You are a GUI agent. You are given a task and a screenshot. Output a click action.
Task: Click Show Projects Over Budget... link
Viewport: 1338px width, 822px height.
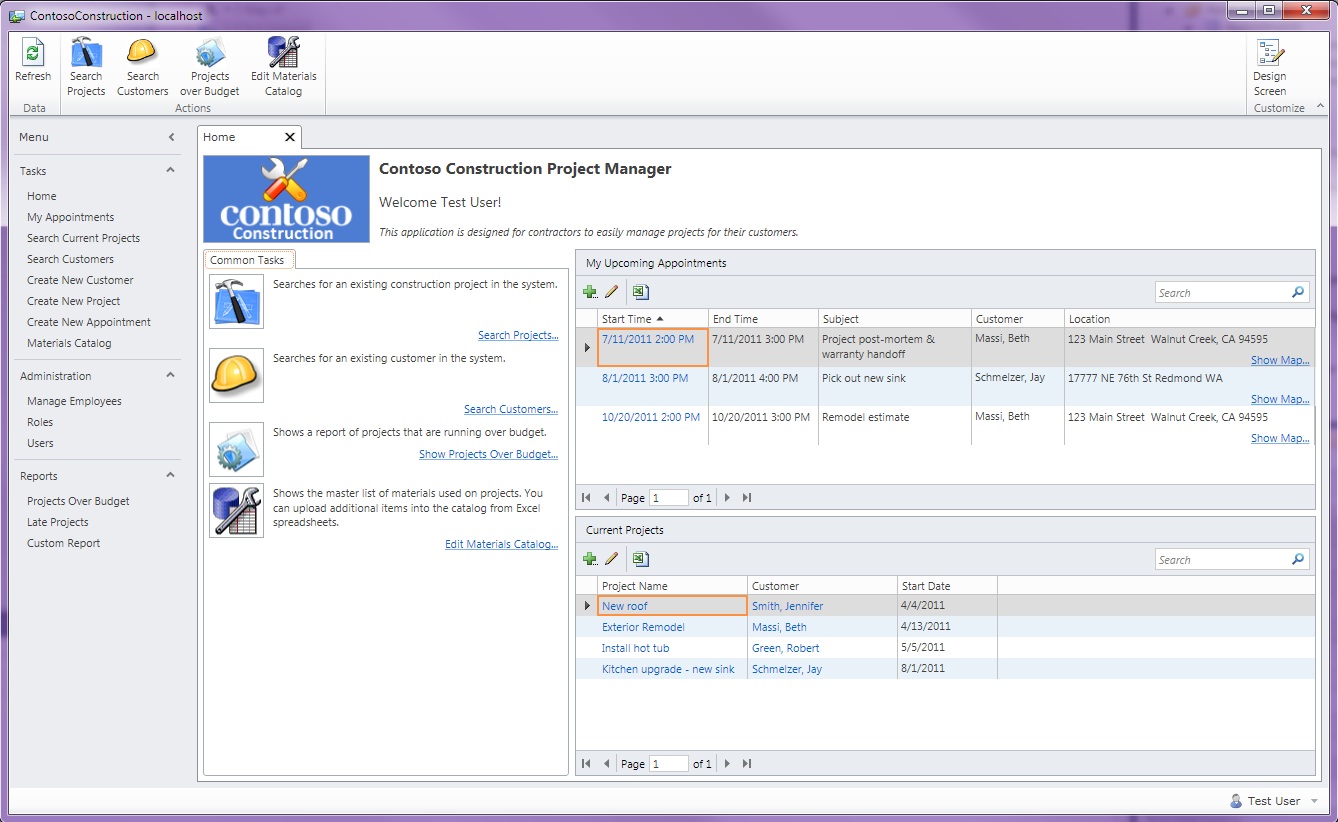(x=488, y=454)
